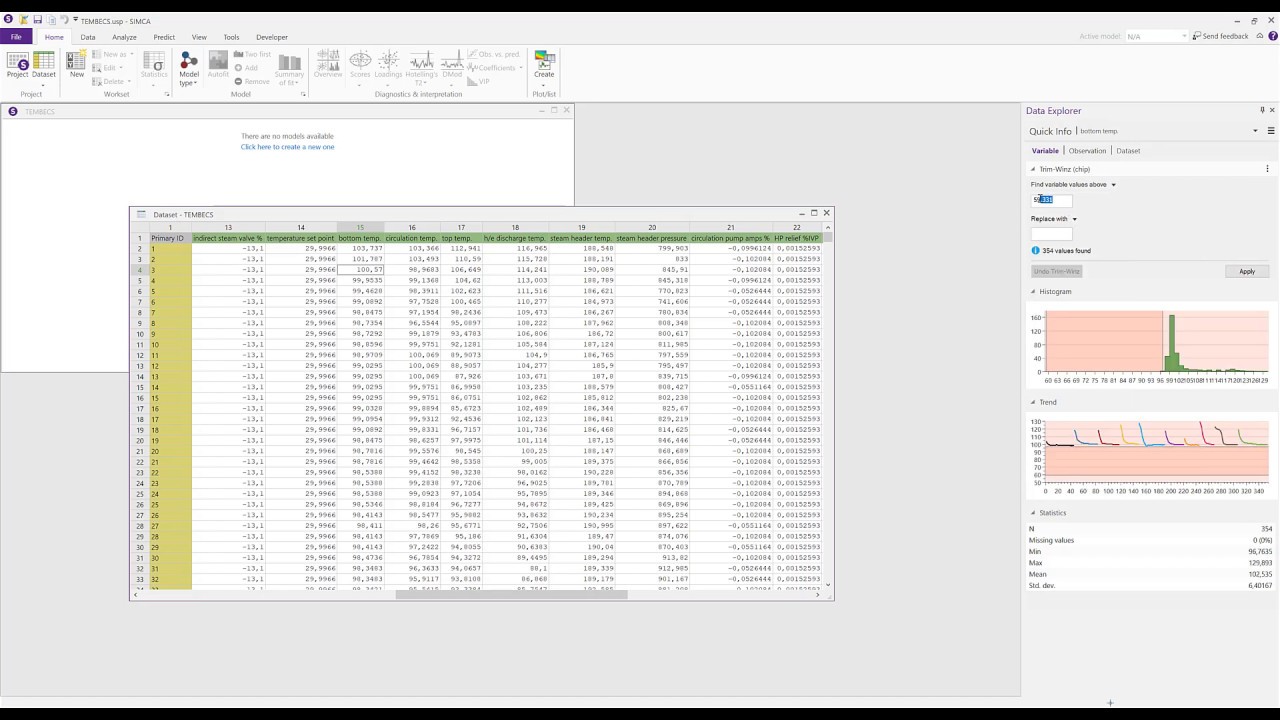Viewport: 1280px width, 720px height.
Task: Switch to the Data ribbon tab
Action: pos(88,37)
